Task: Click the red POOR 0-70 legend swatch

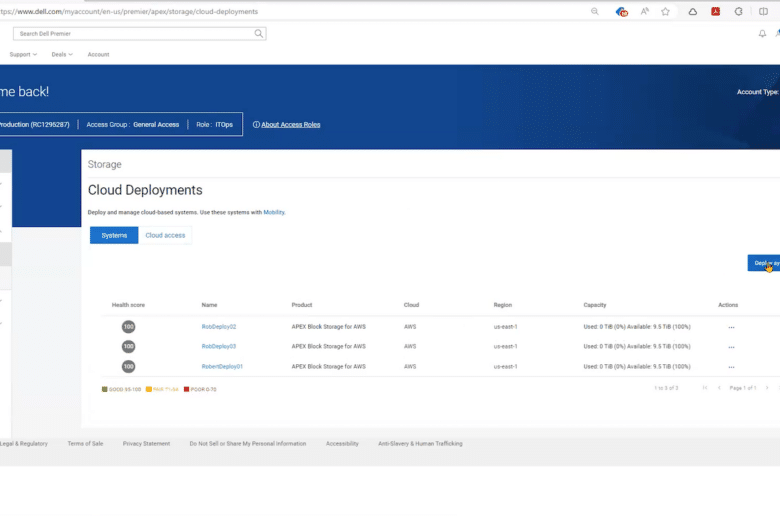Action: coord(187,389)
